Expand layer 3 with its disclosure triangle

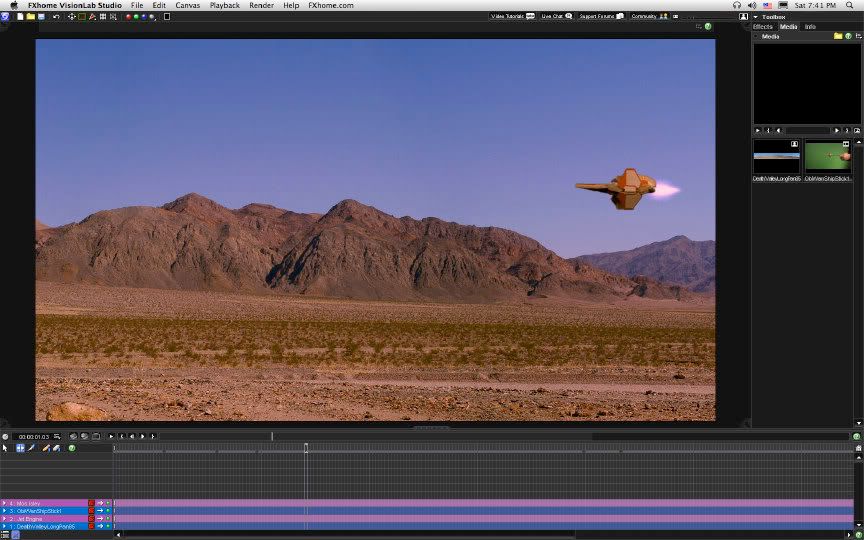coord(4,511)
